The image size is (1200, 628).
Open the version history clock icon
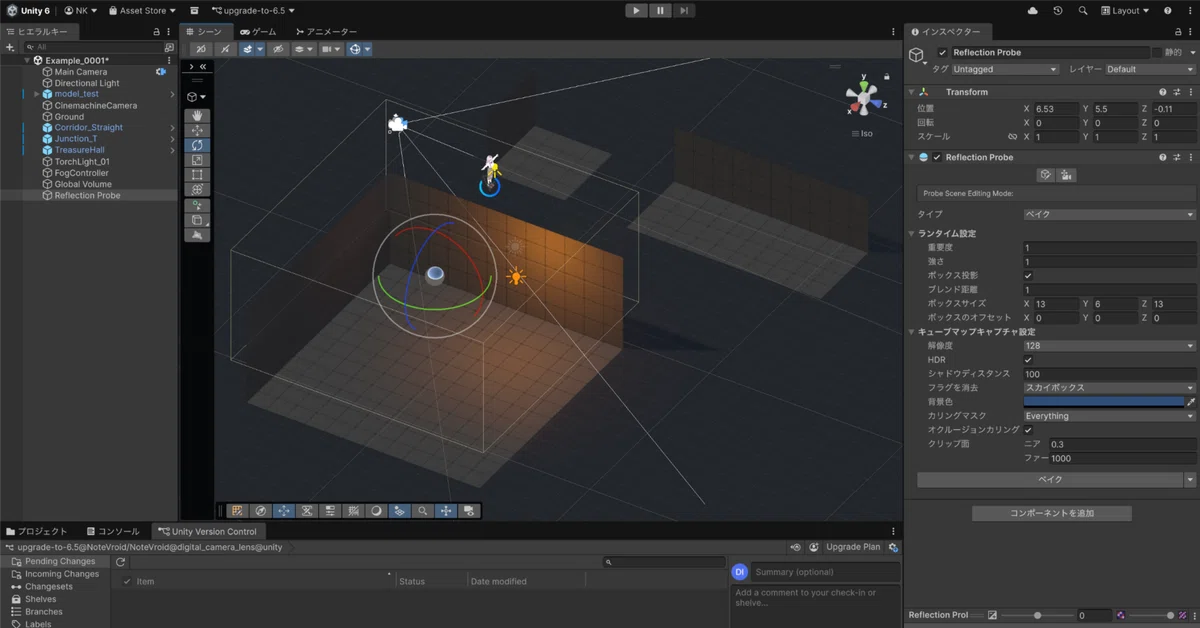1058,11
